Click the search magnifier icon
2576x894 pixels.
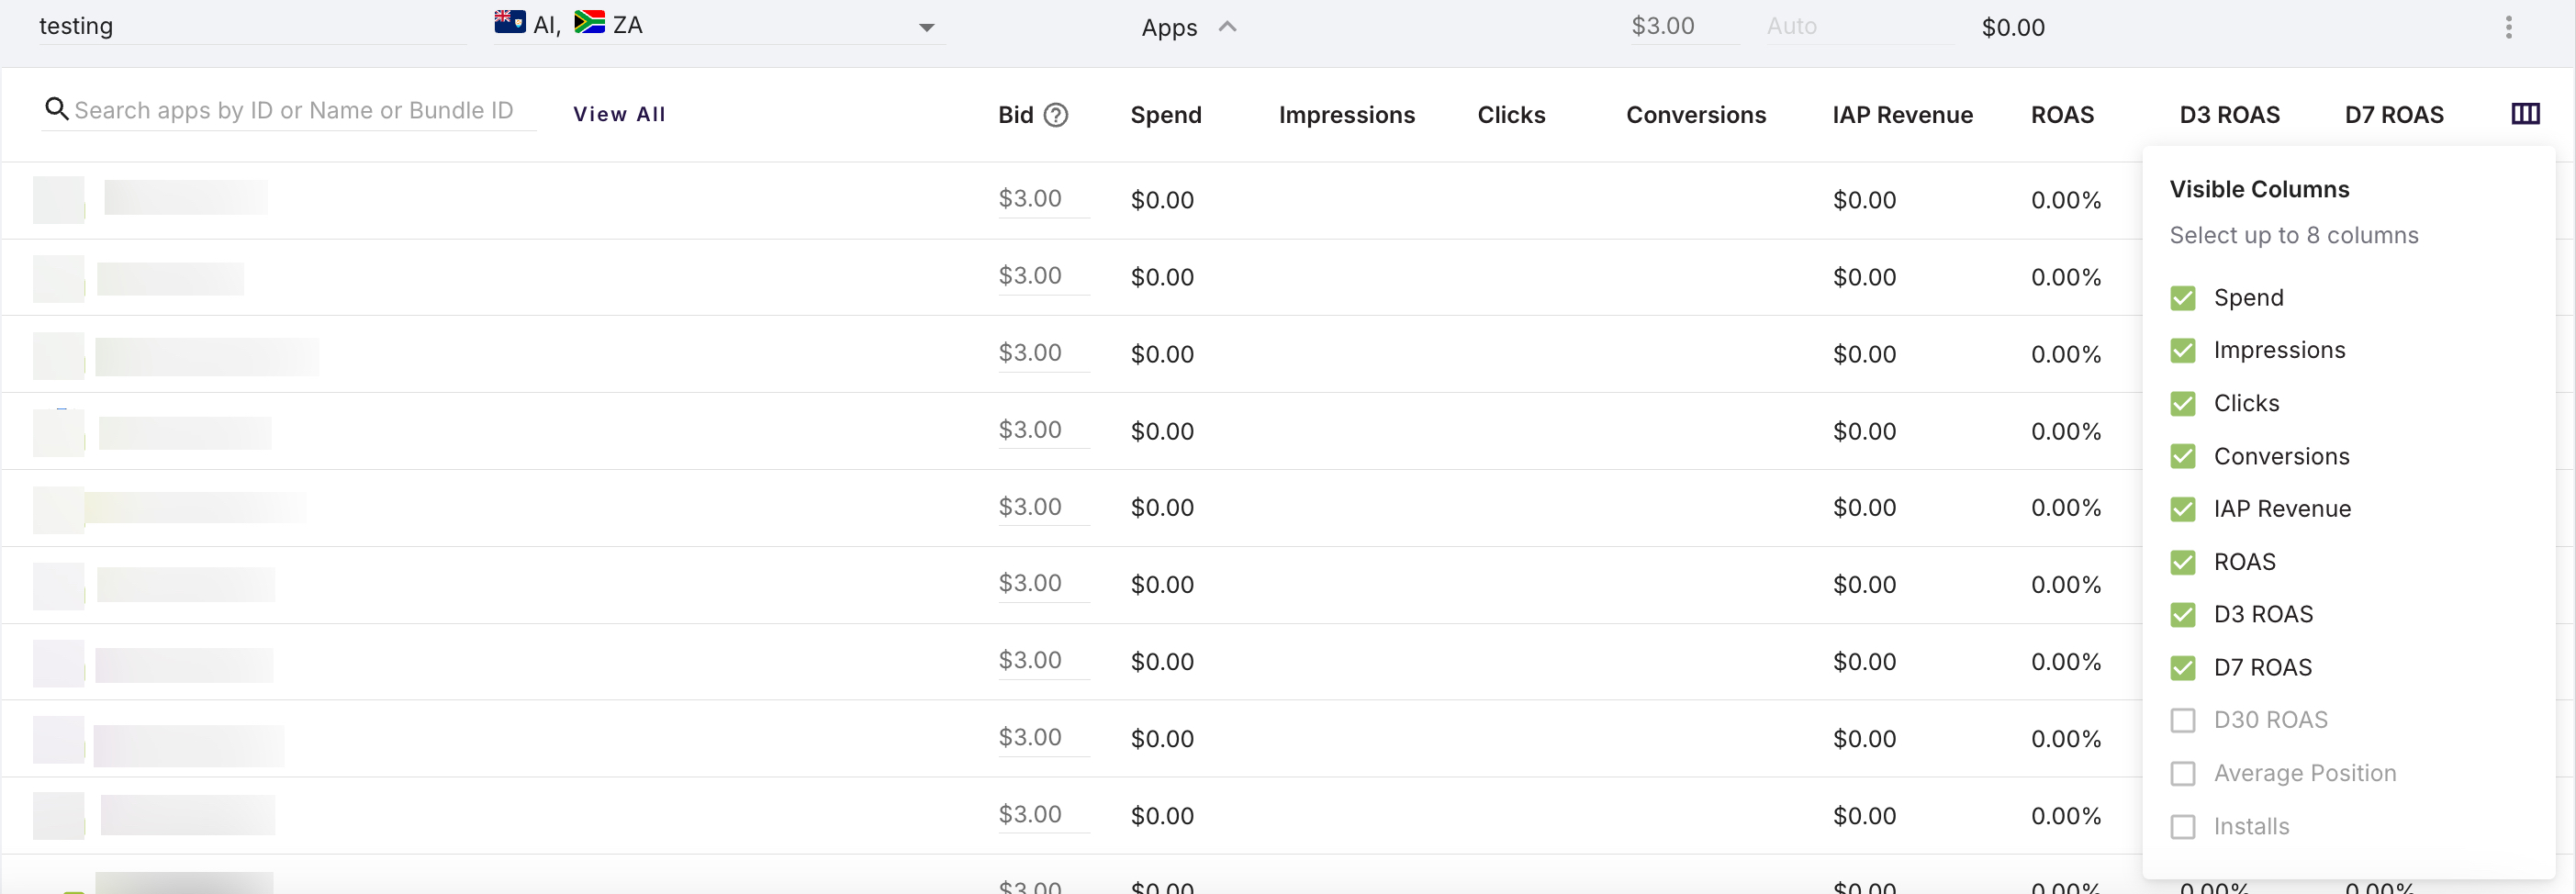click(56, 109)
